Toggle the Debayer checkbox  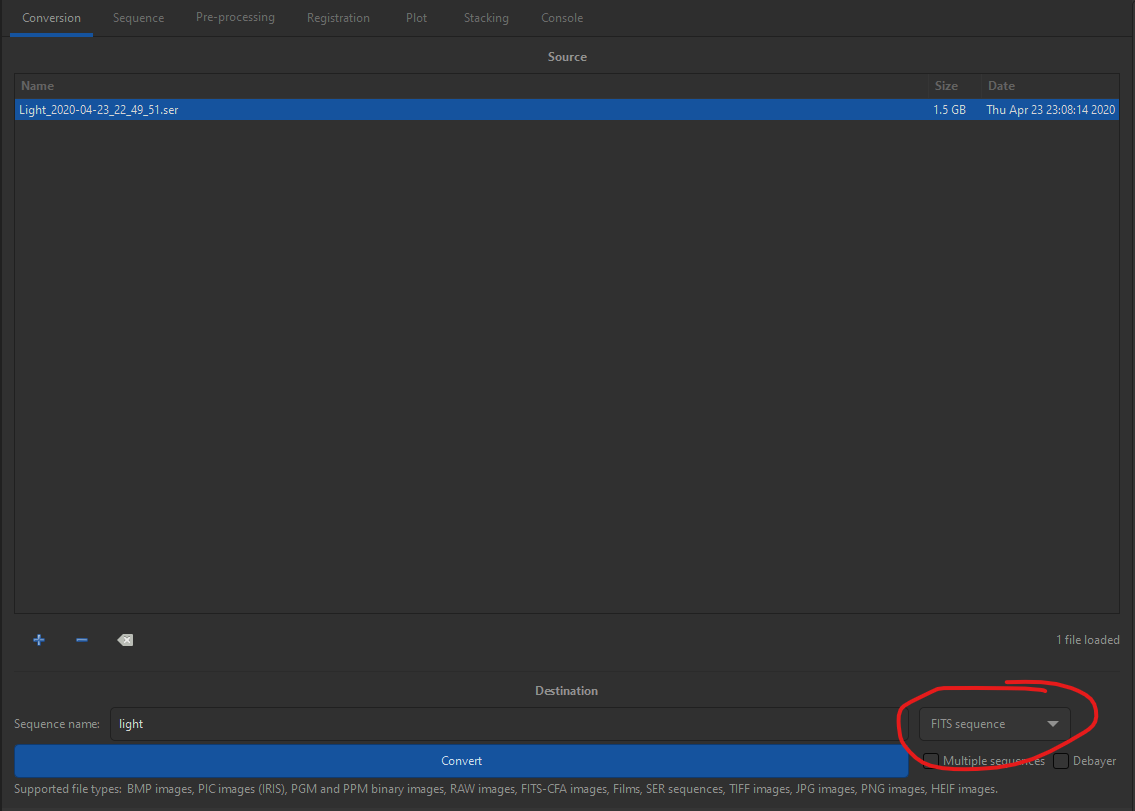coord(1061,761)
